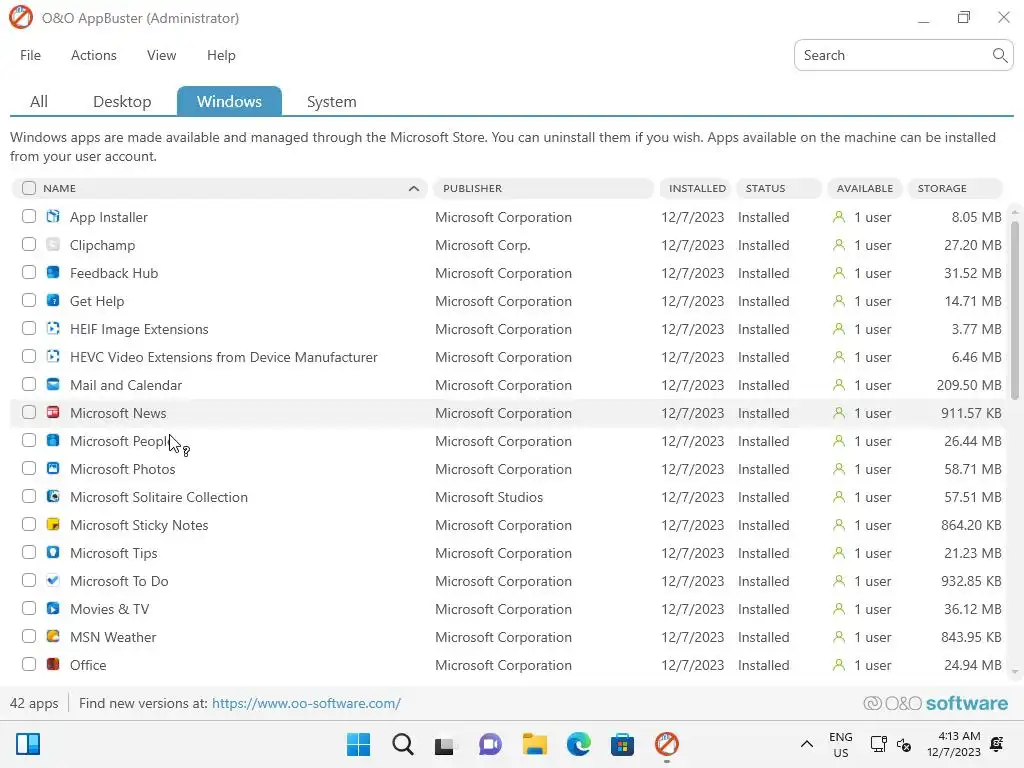Click the Clipchamp app icon

coord(53,244)
